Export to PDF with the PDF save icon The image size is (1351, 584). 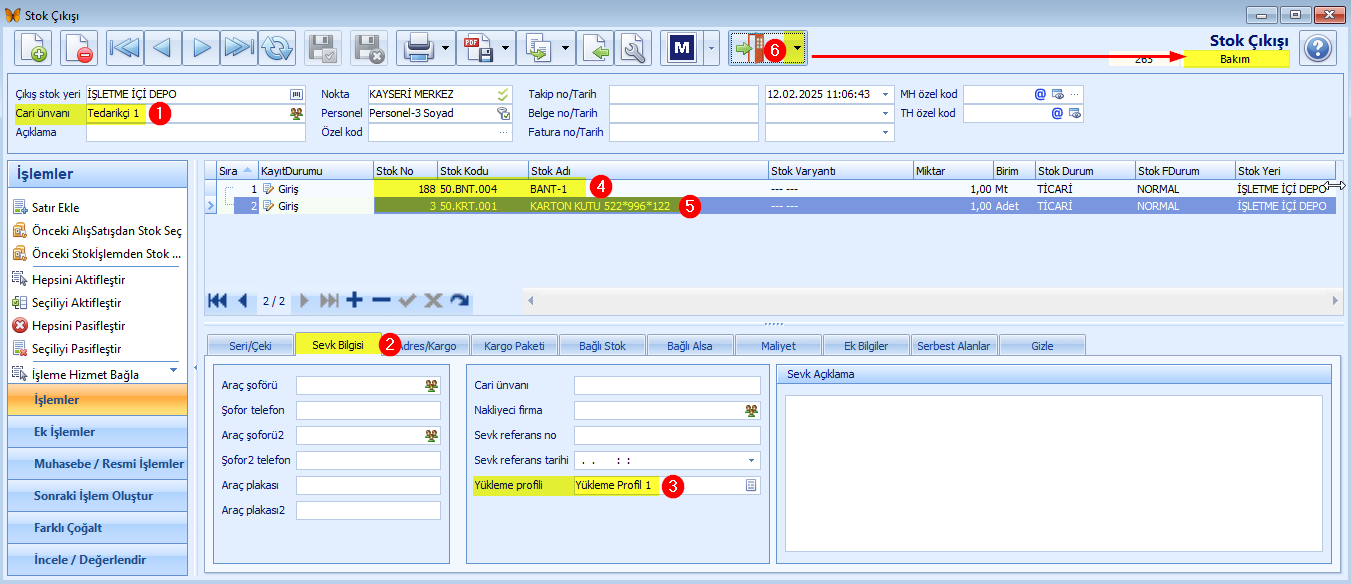tap(478, 48)
